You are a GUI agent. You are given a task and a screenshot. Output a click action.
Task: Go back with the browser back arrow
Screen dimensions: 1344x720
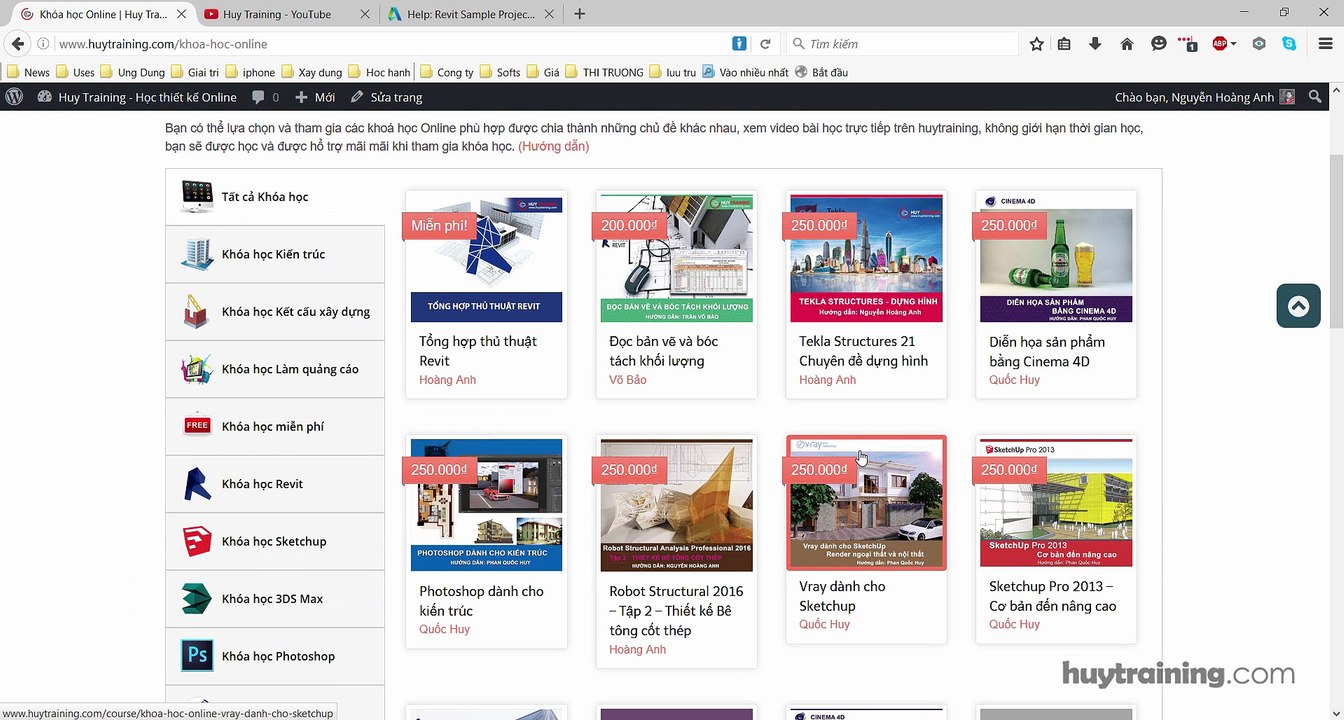click(x=17, y=44)
